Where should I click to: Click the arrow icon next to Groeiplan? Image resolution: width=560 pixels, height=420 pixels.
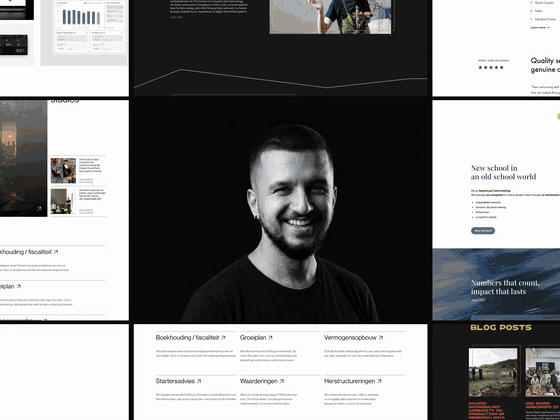270,338
